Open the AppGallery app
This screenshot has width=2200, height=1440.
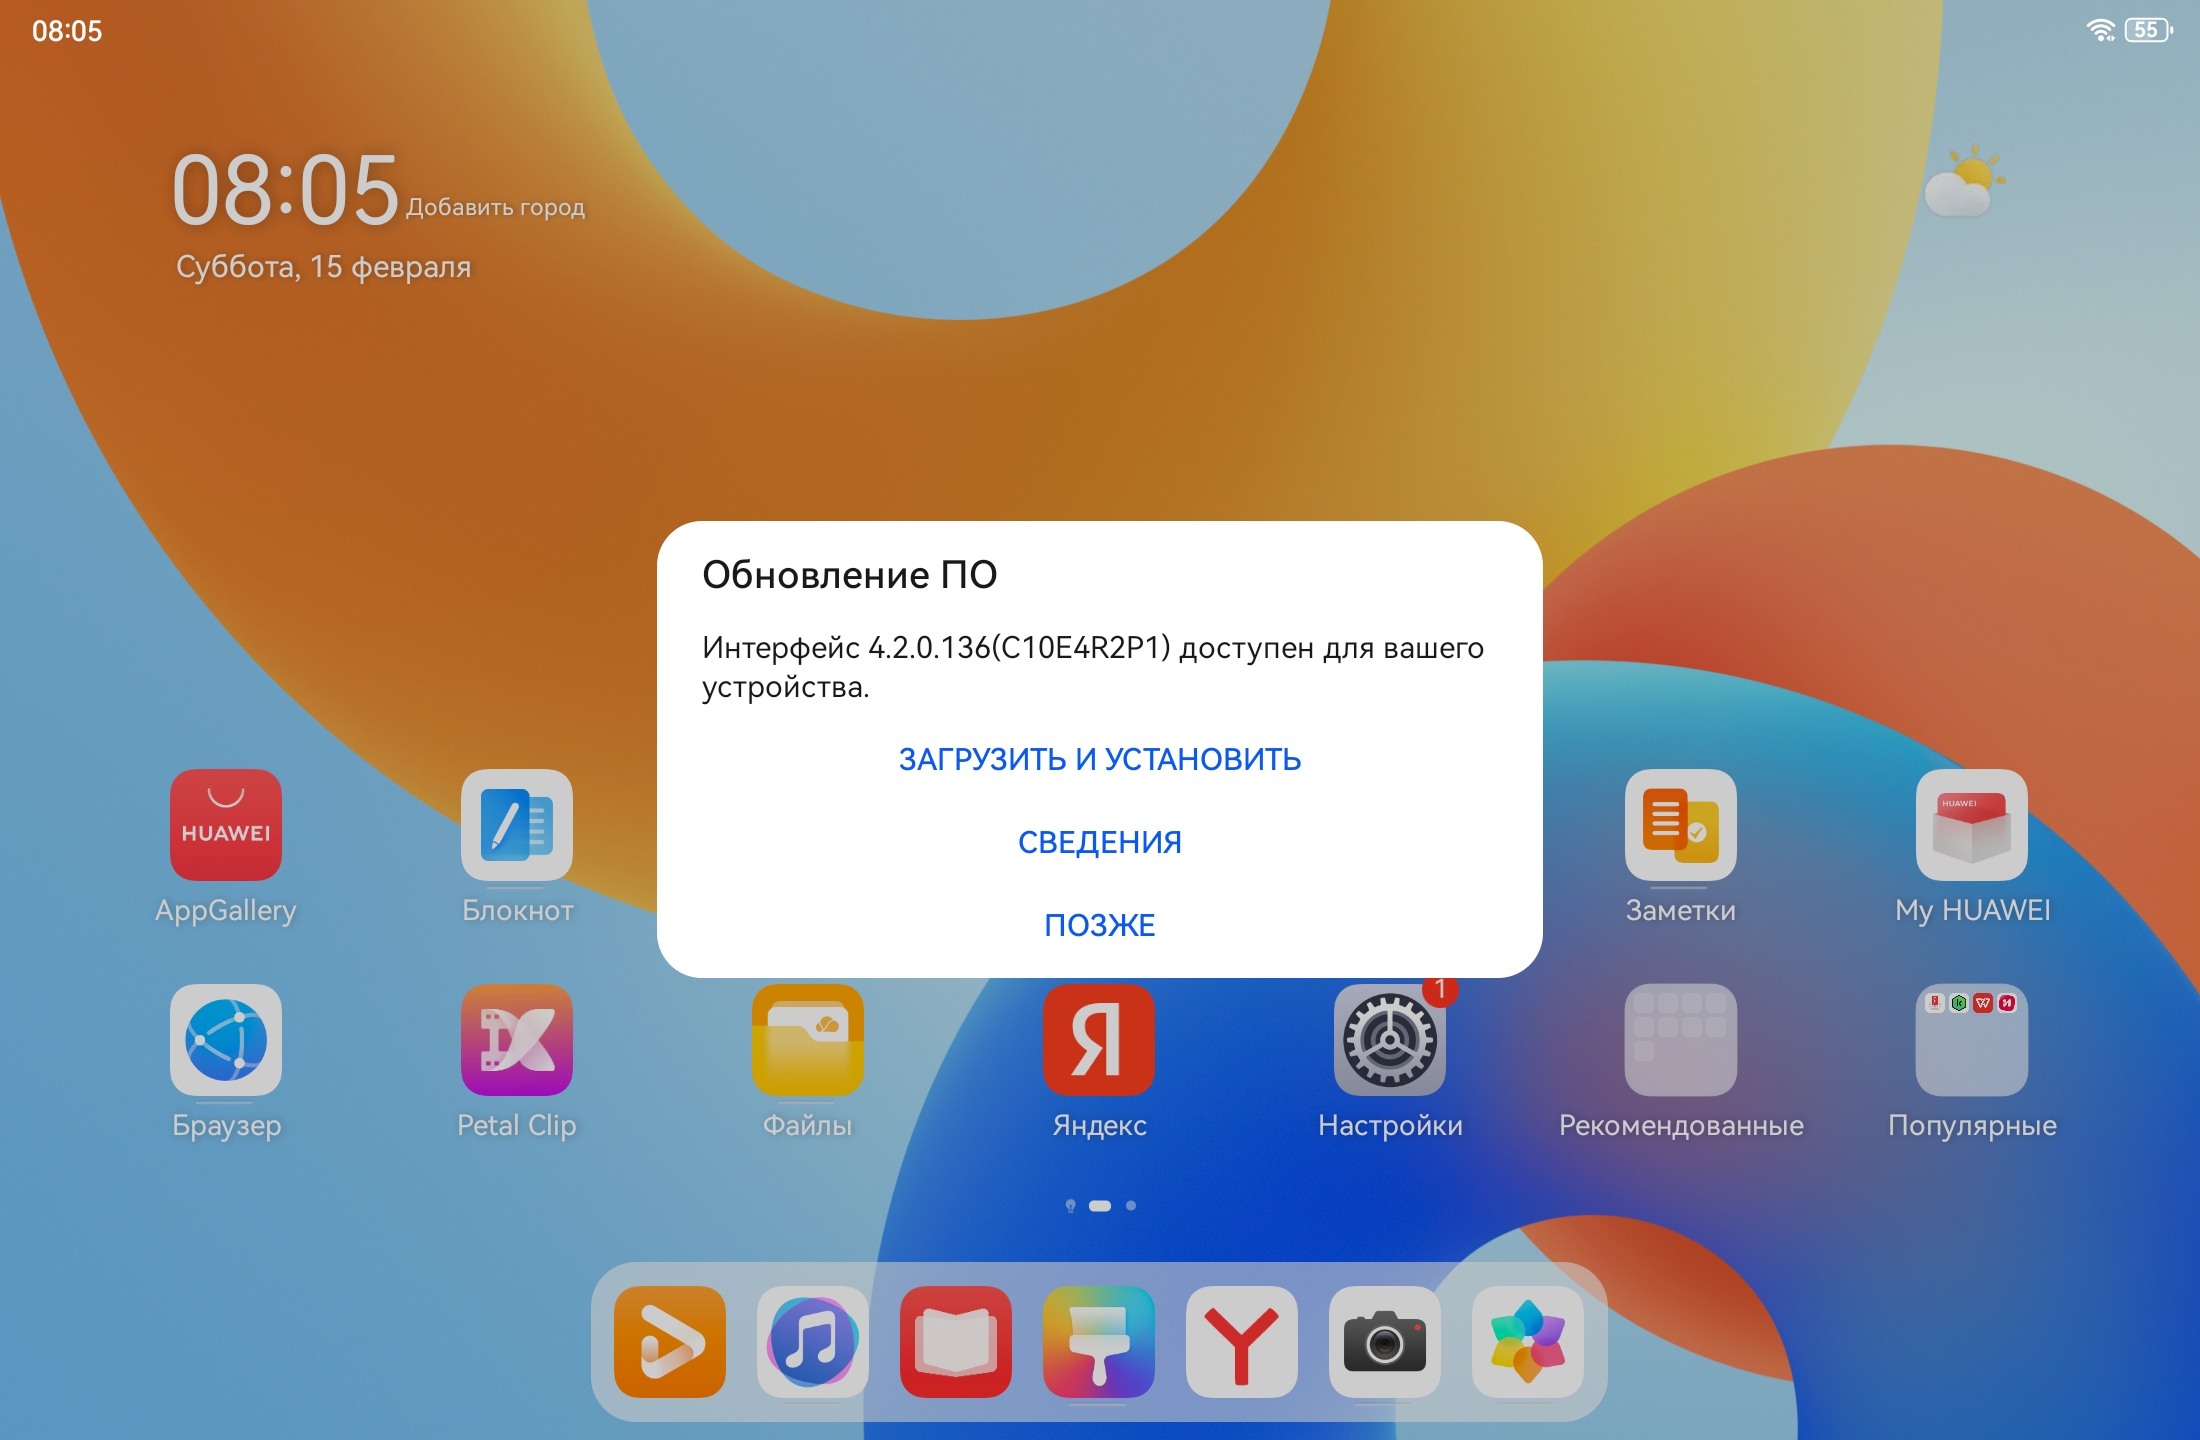(x=226, y=825)
